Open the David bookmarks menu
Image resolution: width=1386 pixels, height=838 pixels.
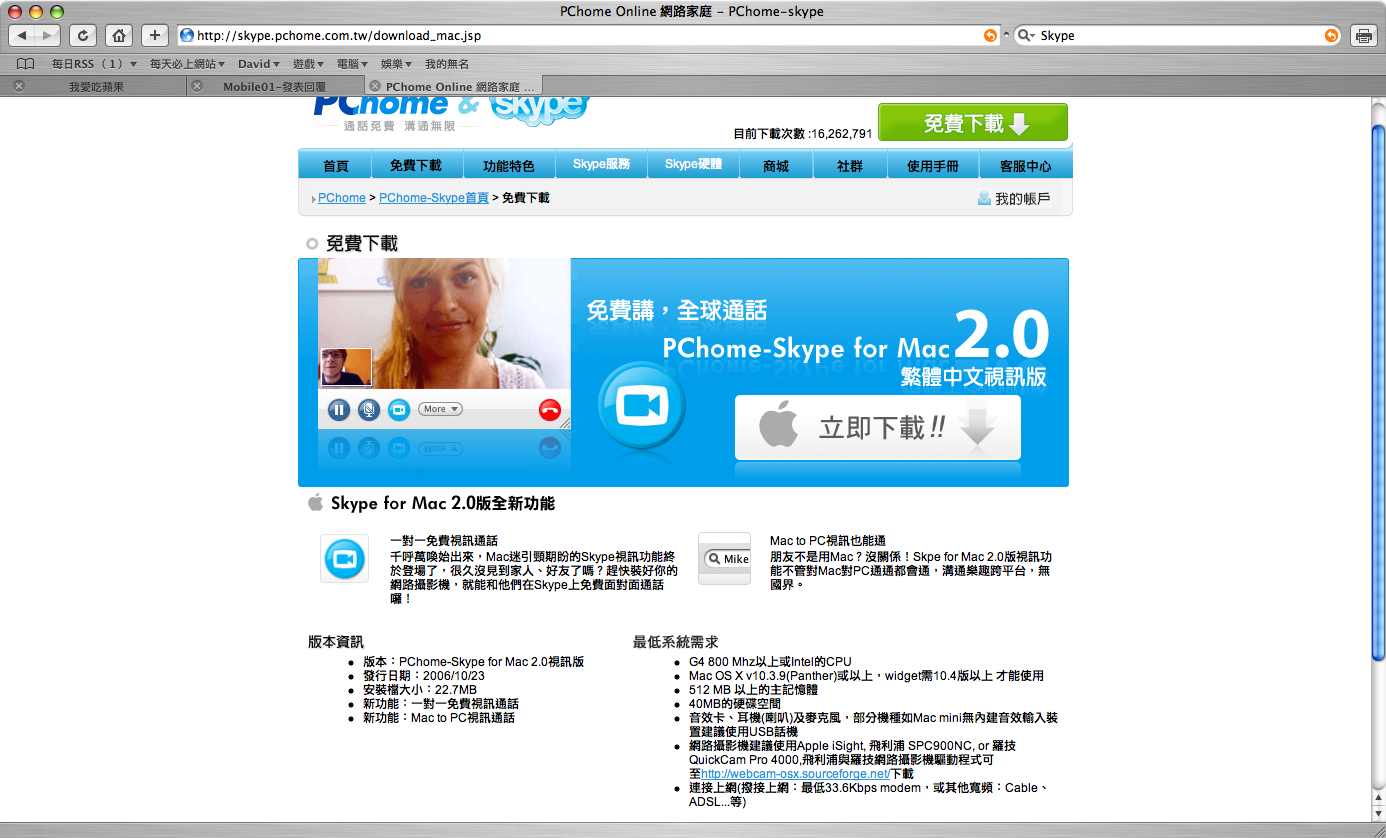click(x=259, y=63)
